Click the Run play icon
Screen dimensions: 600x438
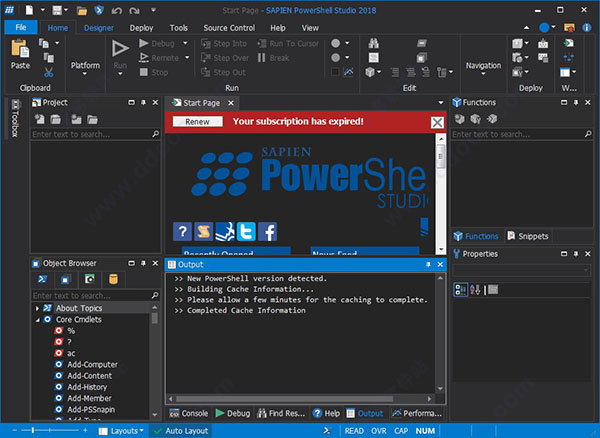120,49
